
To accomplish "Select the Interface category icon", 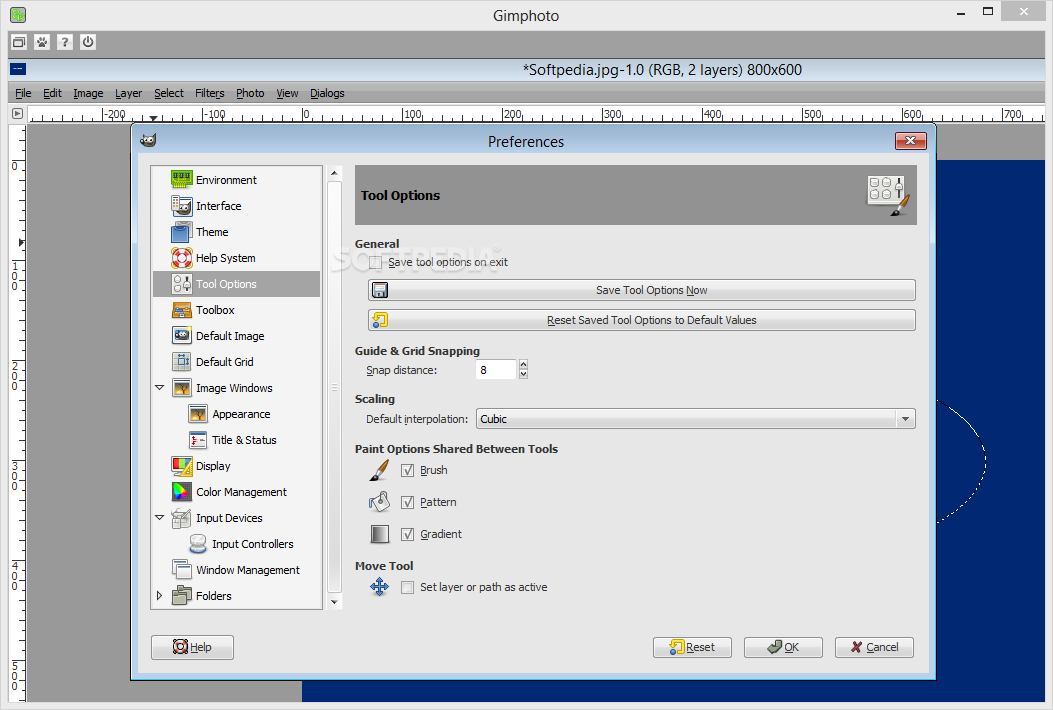I will pos(182,206).
